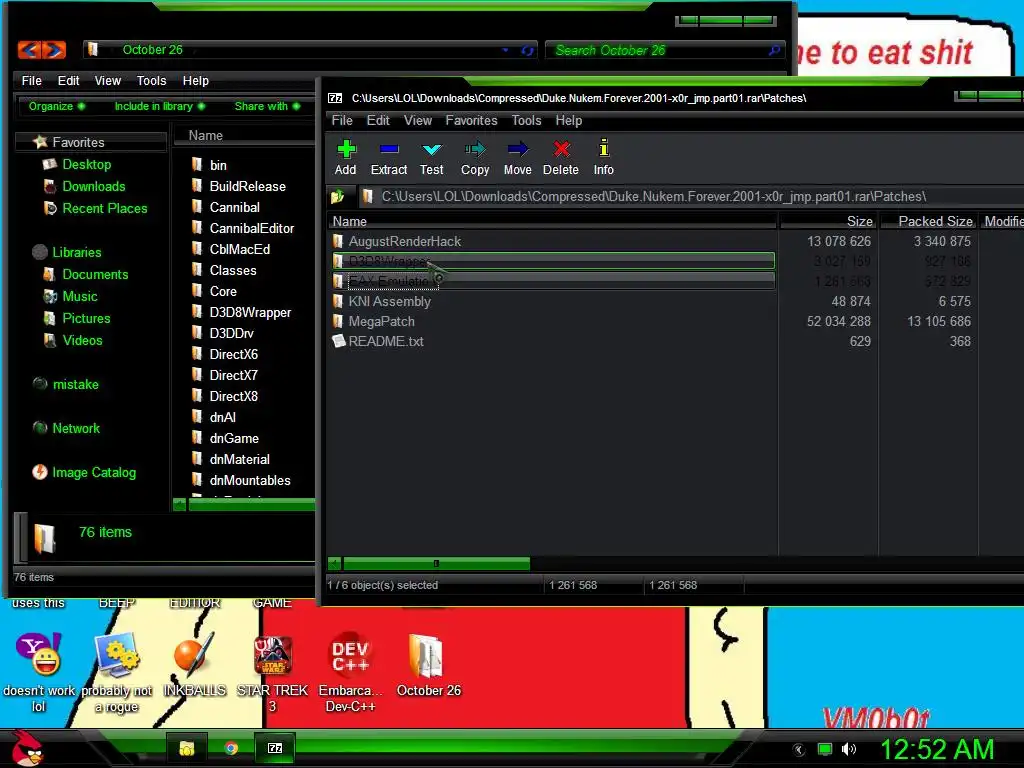Select the Embarcadero Dev-C++ desktop icon
Screen dimensions: 1024x768
point(350,672)
